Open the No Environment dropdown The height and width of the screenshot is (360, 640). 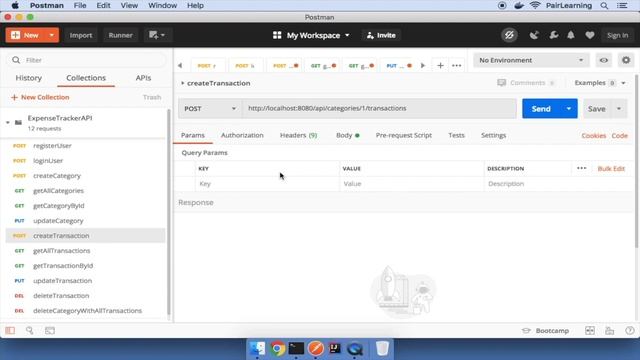point(531,60)
